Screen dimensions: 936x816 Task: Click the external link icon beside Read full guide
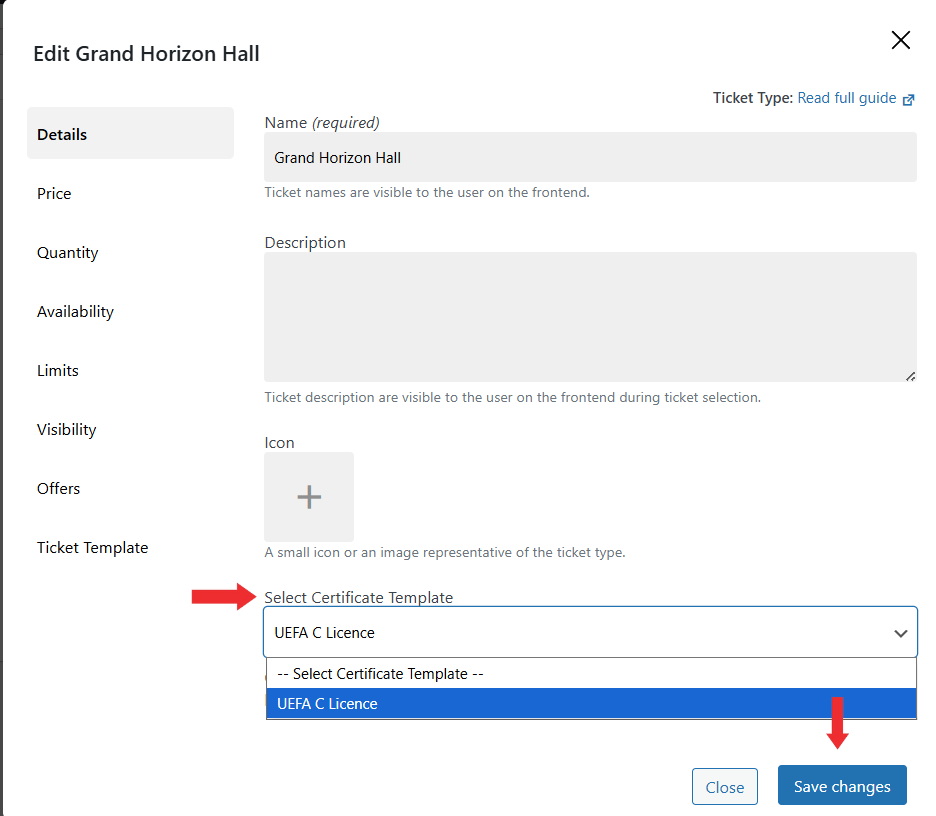tap(909, 99)
